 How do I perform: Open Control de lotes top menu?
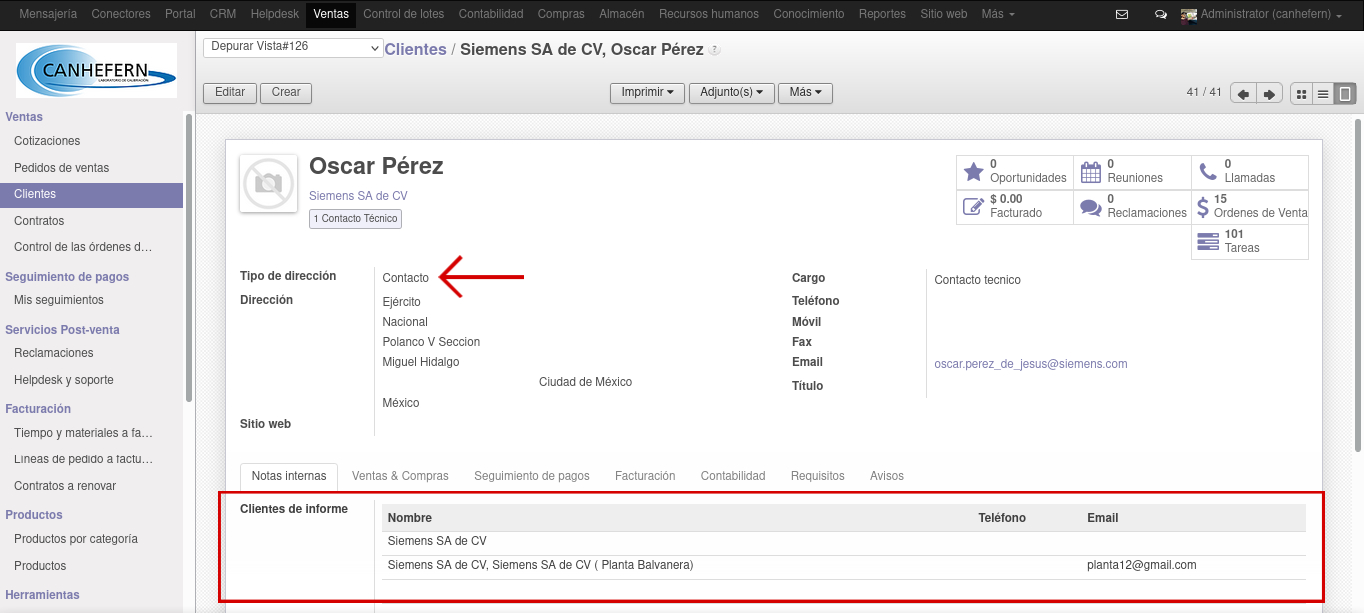403,14
